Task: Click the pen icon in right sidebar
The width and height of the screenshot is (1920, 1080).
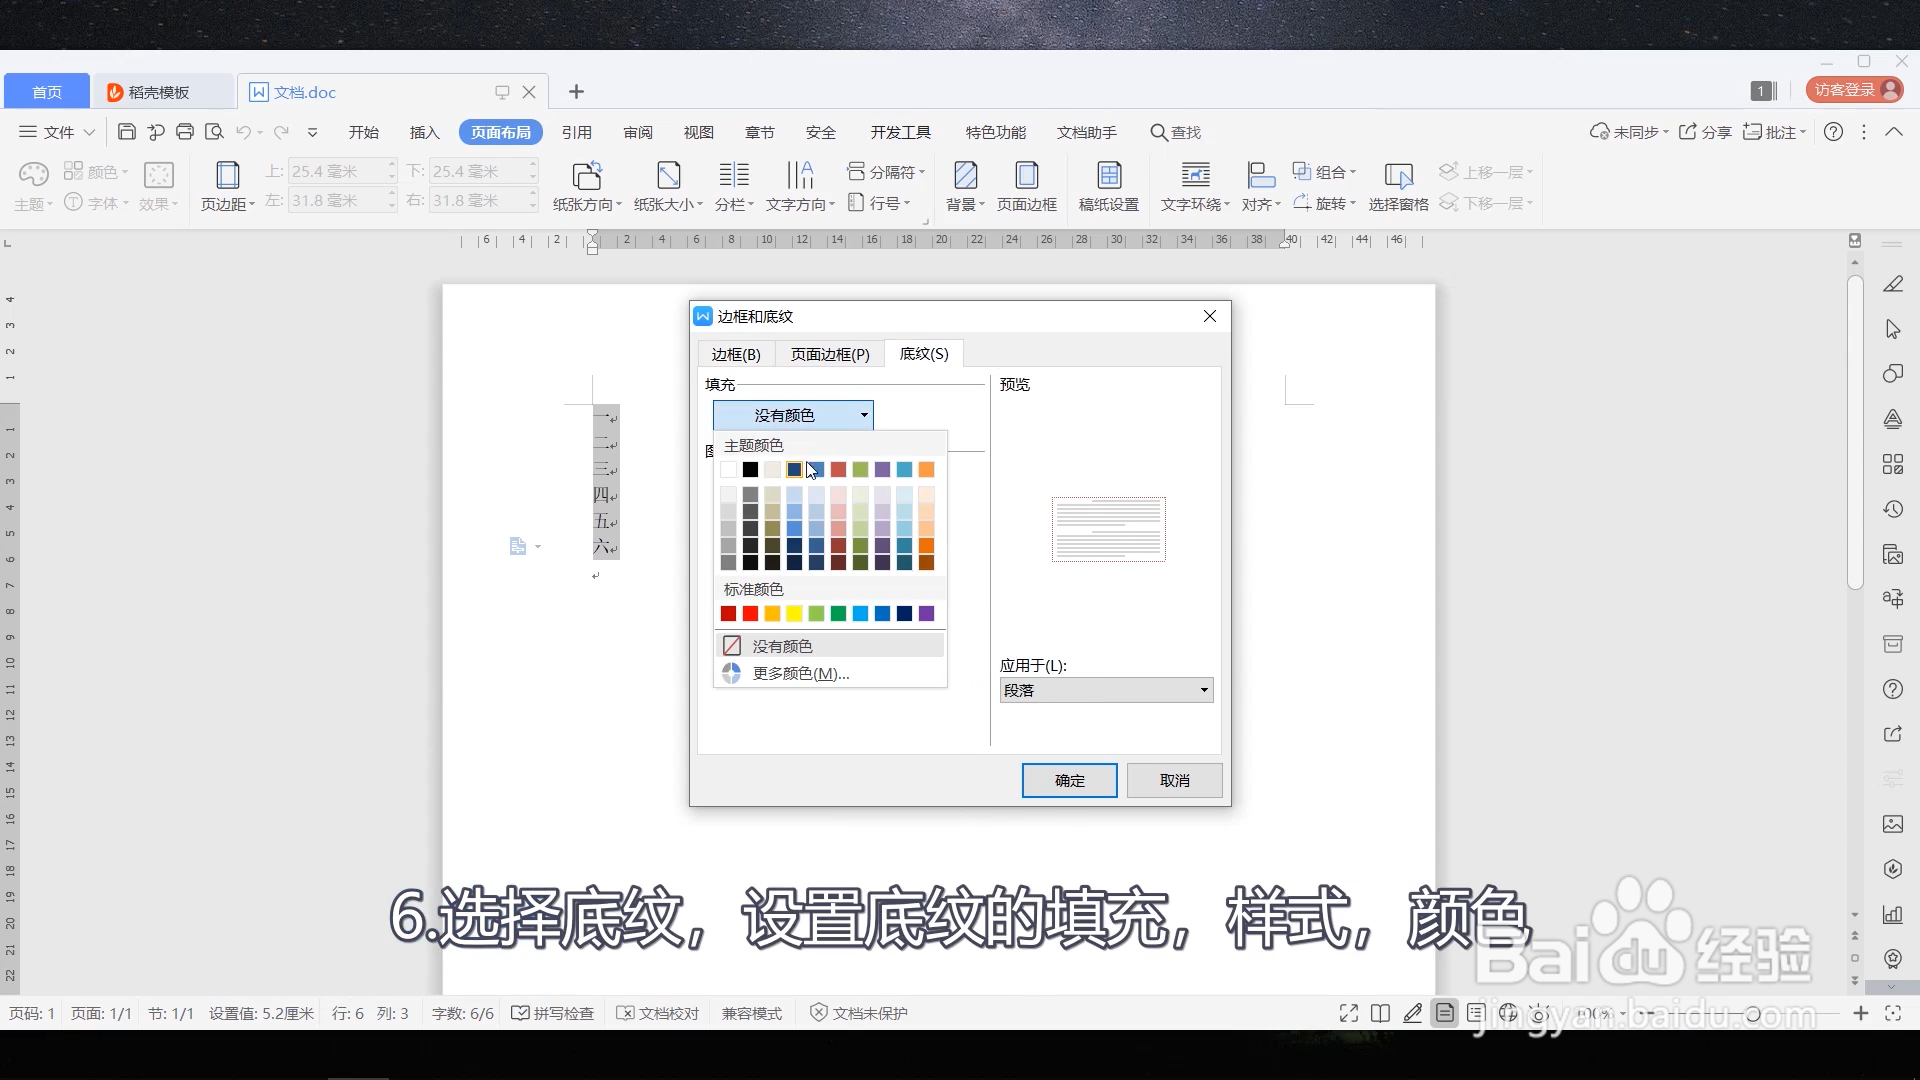Action: (x=1893, y=285)
